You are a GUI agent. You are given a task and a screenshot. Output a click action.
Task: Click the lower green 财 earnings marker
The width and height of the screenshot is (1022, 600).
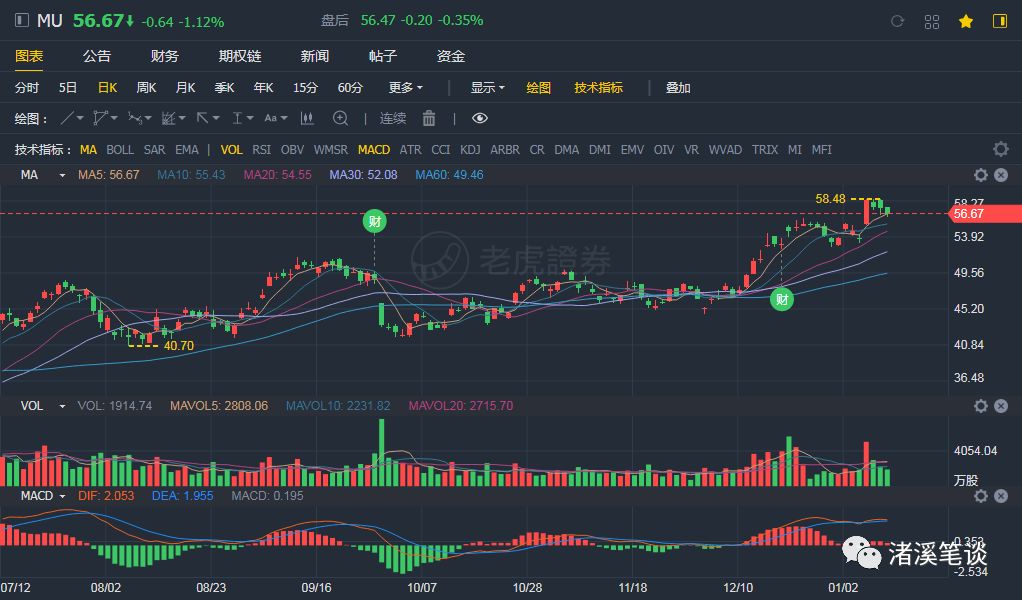coord(781,300)
